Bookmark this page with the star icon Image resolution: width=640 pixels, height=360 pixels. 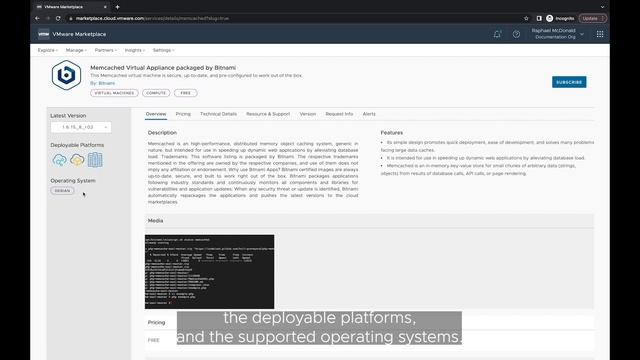[526, 18]
